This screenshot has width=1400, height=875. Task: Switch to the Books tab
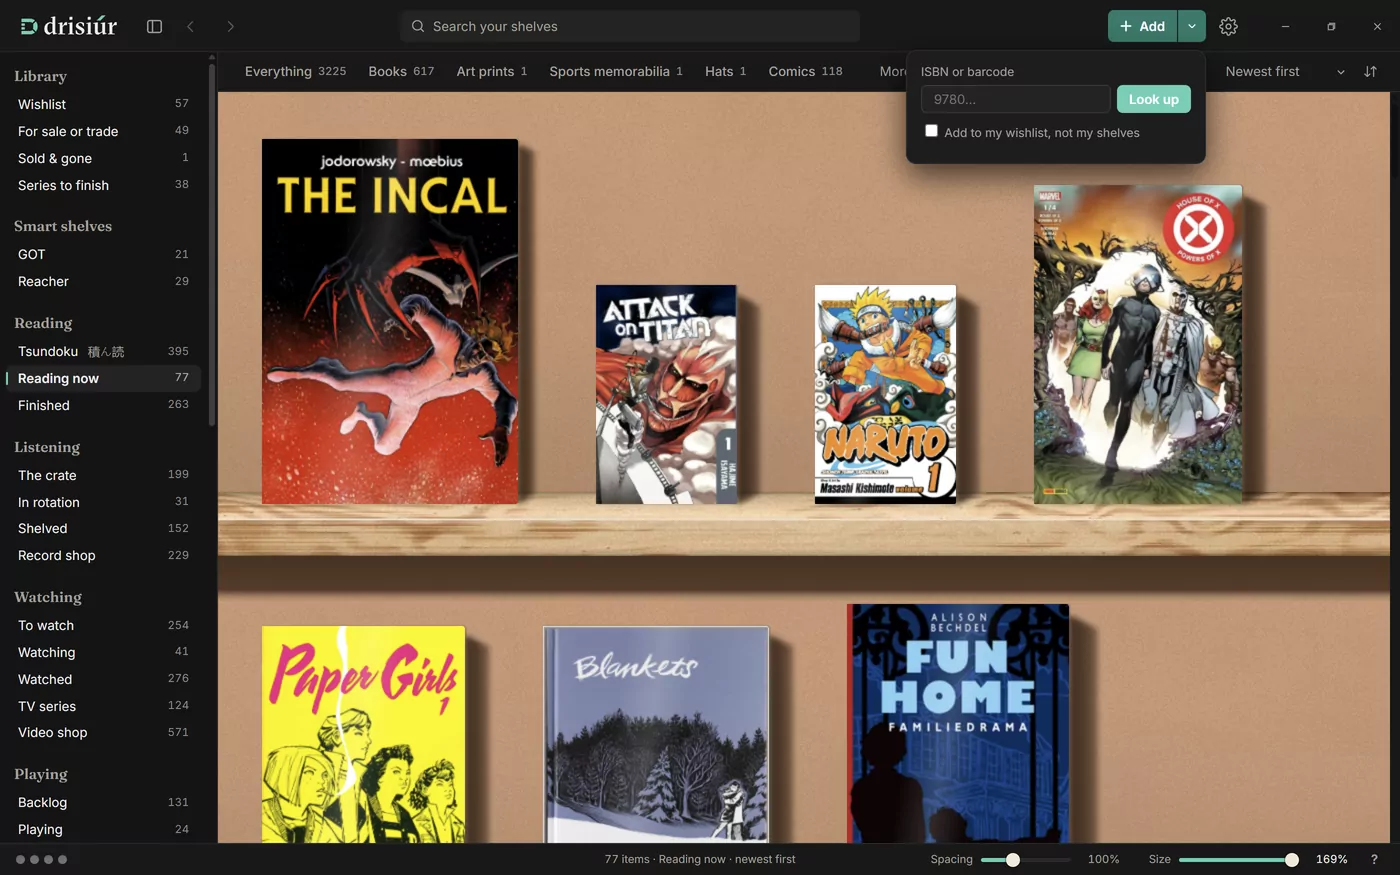coord(401,71)
